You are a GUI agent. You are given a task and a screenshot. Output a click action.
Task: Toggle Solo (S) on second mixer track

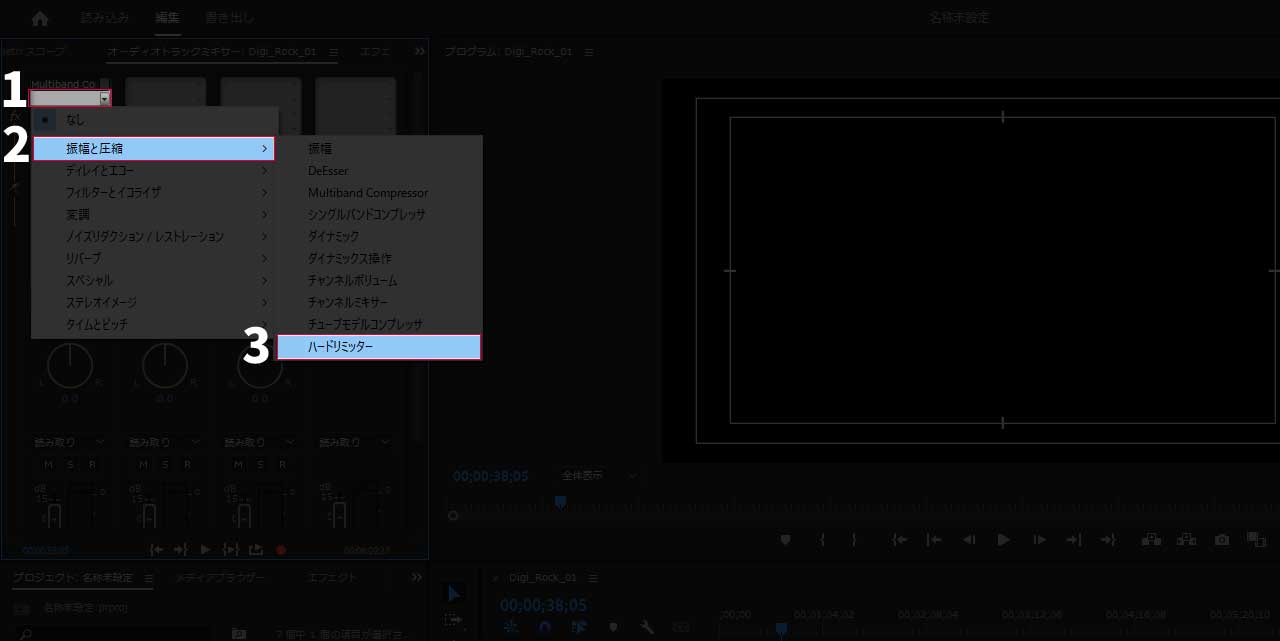[x=165, y=465]
